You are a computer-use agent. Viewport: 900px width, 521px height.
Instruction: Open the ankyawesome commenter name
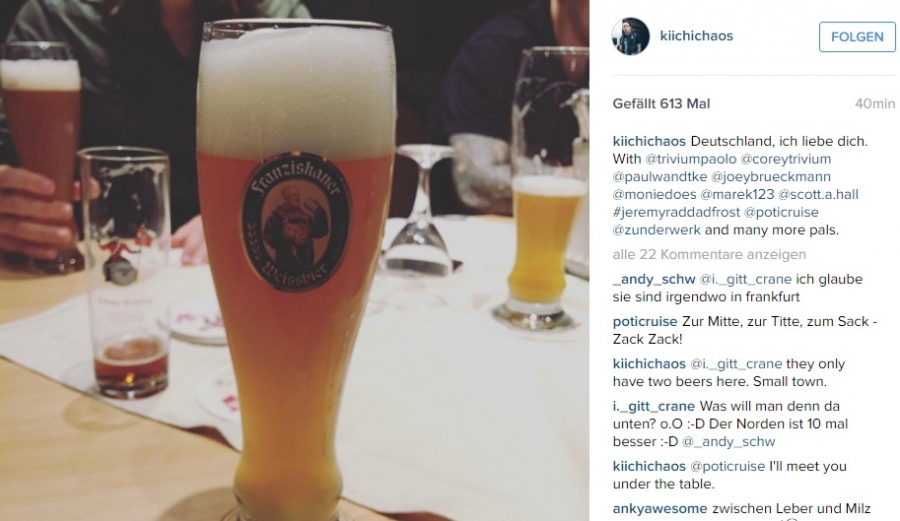(660, 508)
